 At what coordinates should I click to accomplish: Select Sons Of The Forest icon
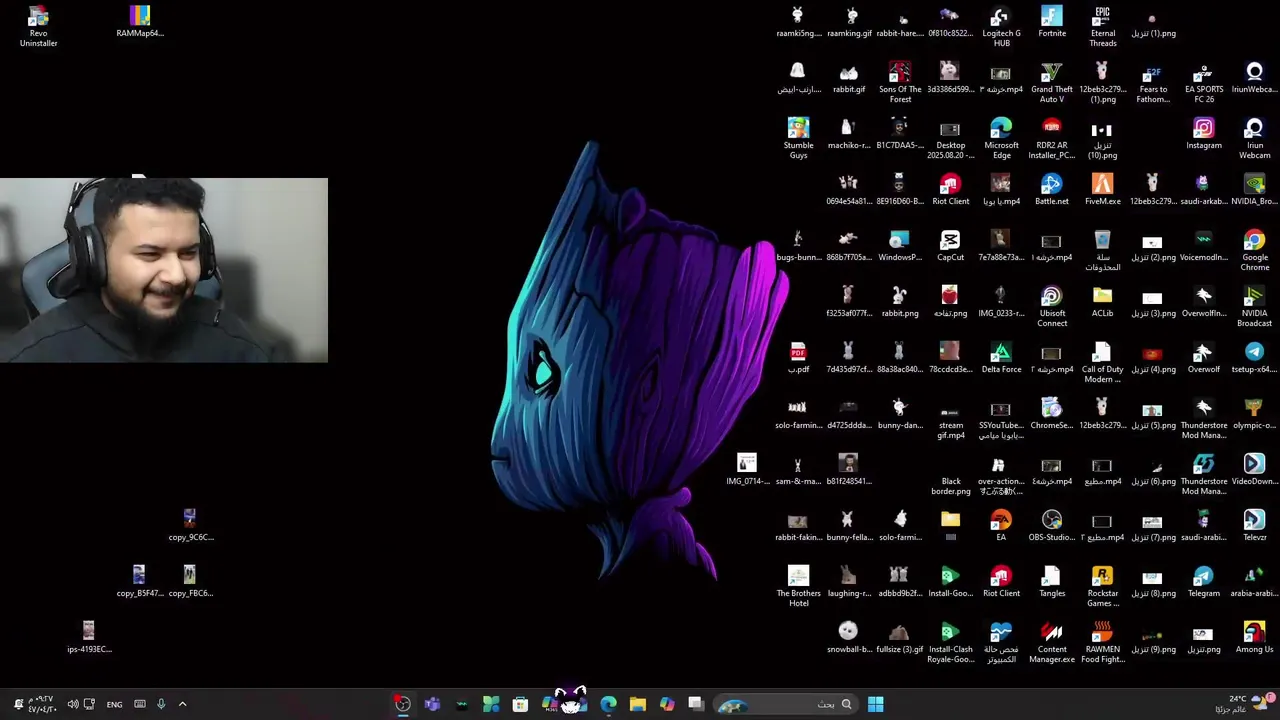(x=900, y=83)
